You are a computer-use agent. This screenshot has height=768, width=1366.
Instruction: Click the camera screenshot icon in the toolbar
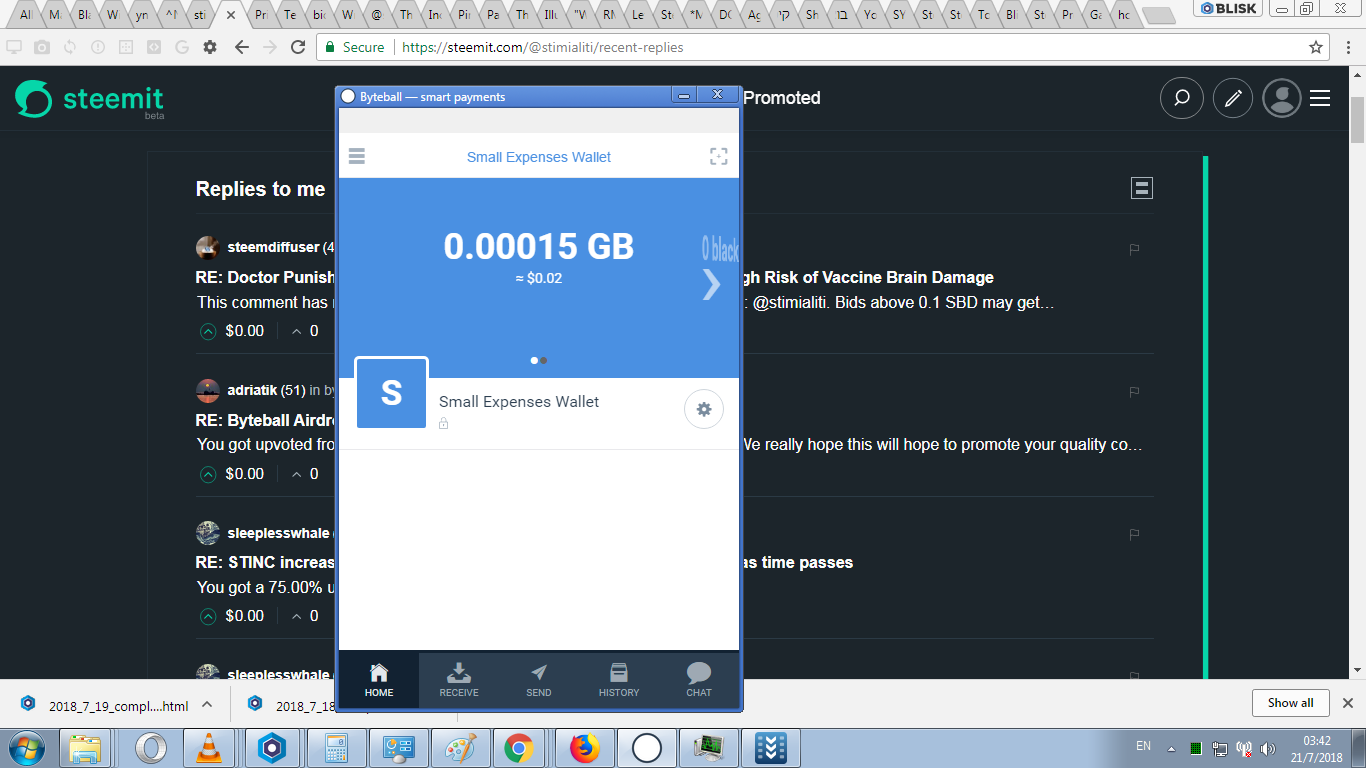click(42, 47)
